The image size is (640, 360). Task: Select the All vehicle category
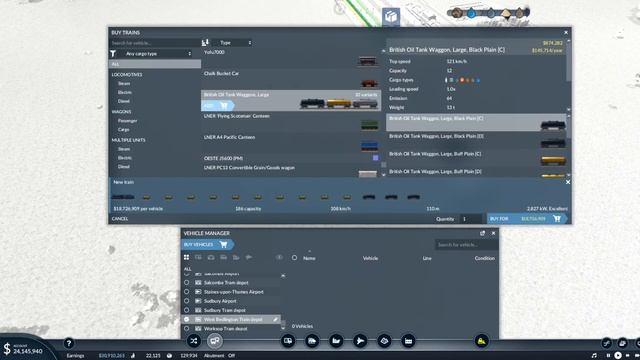point(155,64)
